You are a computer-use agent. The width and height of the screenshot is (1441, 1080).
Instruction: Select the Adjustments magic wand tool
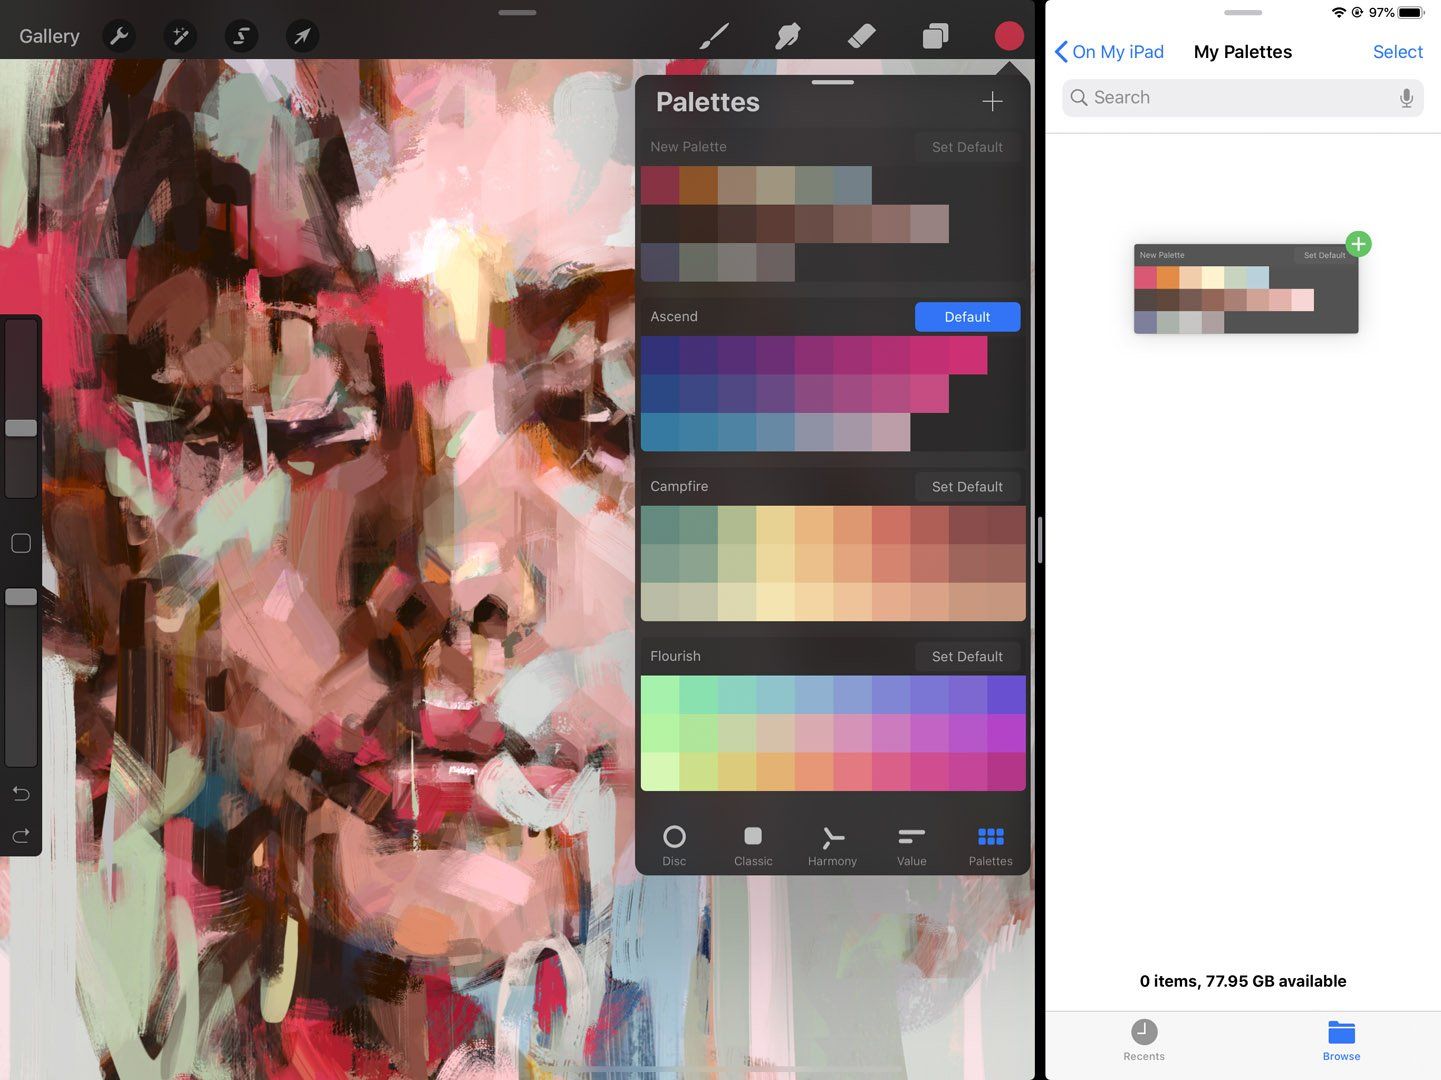tap(180, 36)
